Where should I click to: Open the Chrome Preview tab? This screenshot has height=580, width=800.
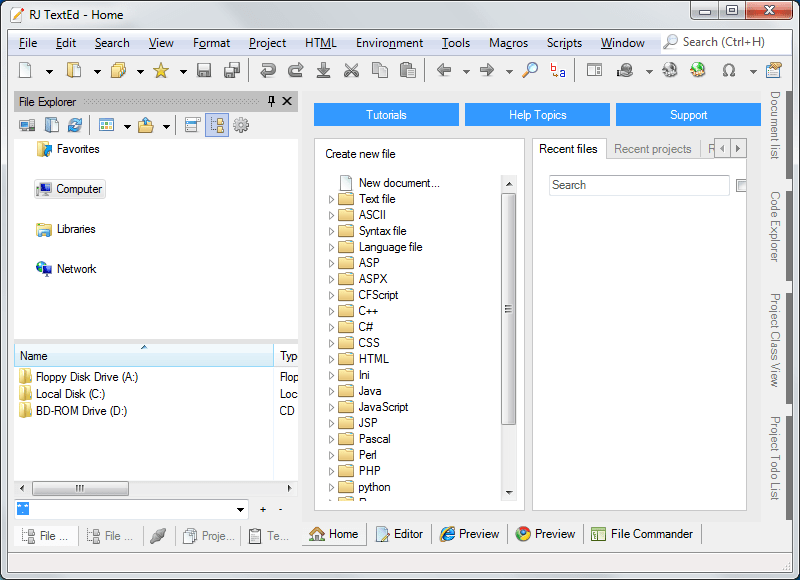[x=545, y=534]
